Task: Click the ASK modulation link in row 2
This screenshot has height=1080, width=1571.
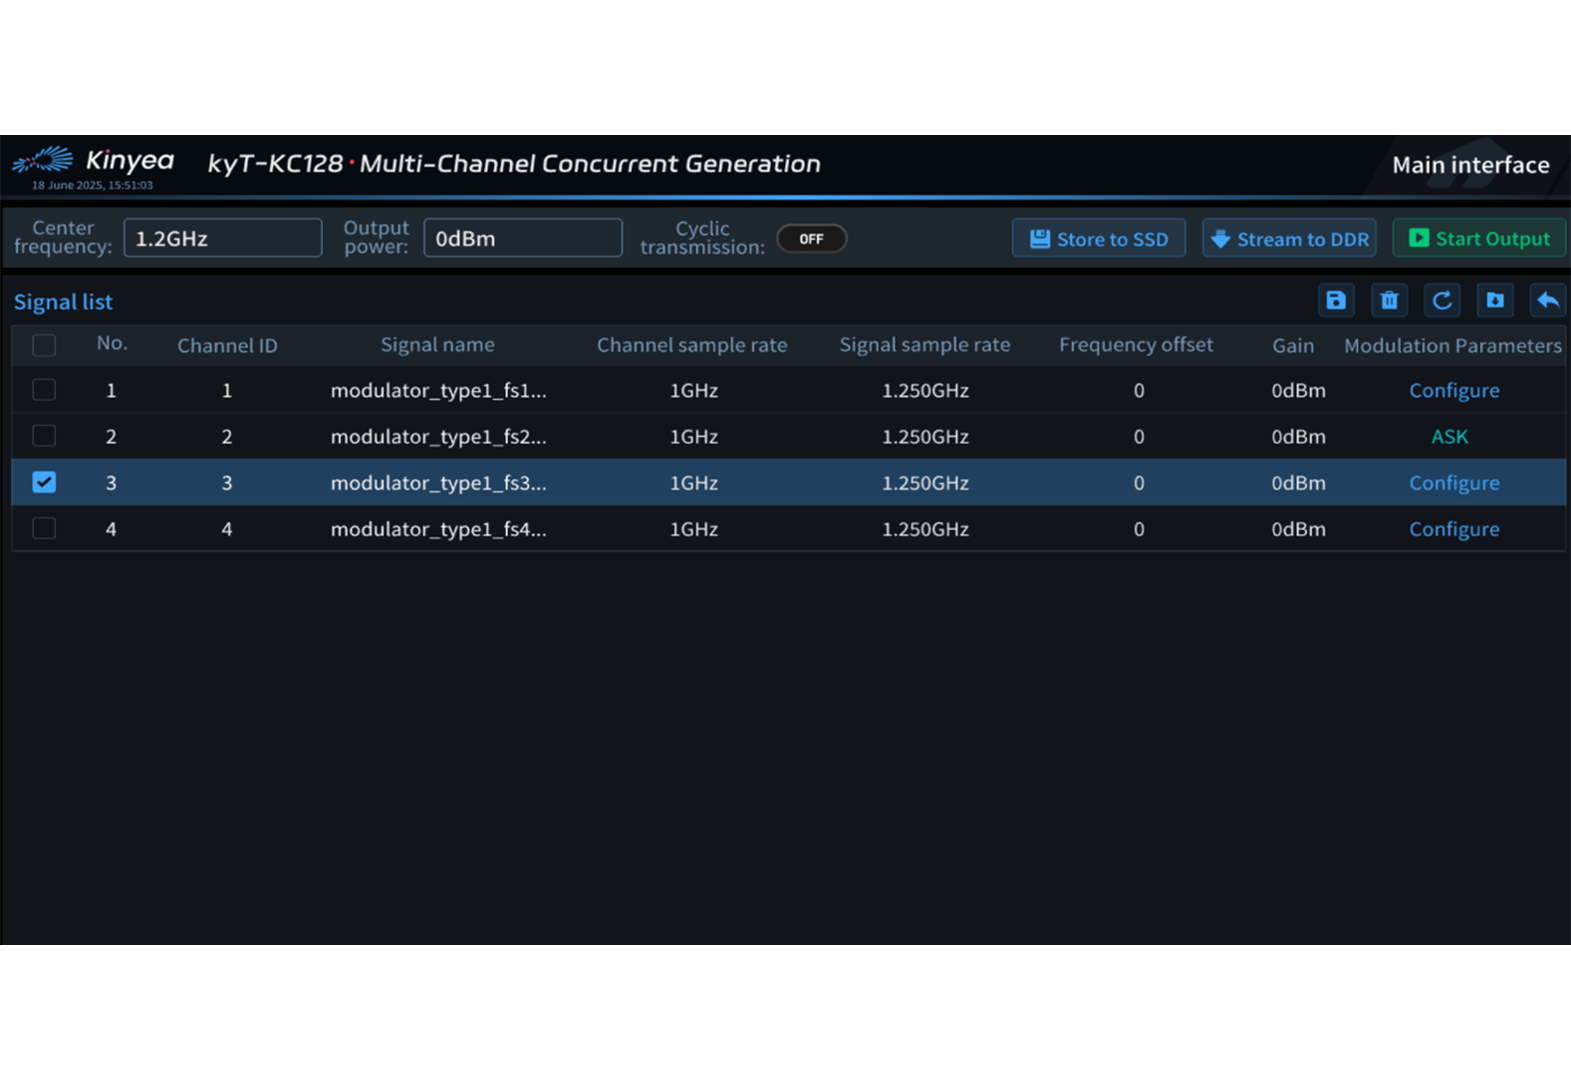Action: click(x=1449, y=437)
